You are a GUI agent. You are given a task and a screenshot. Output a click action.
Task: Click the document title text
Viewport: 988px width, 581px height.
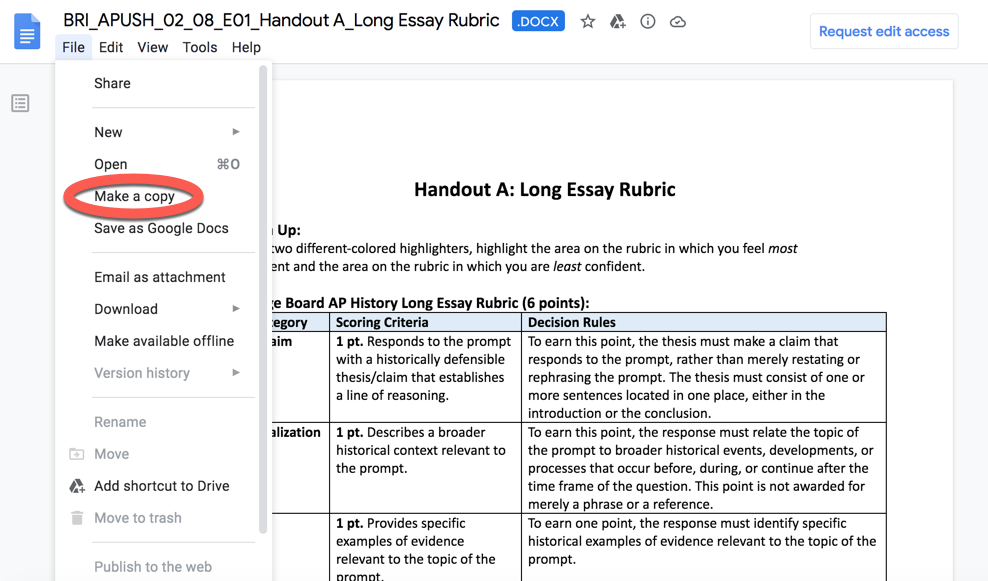click(281, 20)
